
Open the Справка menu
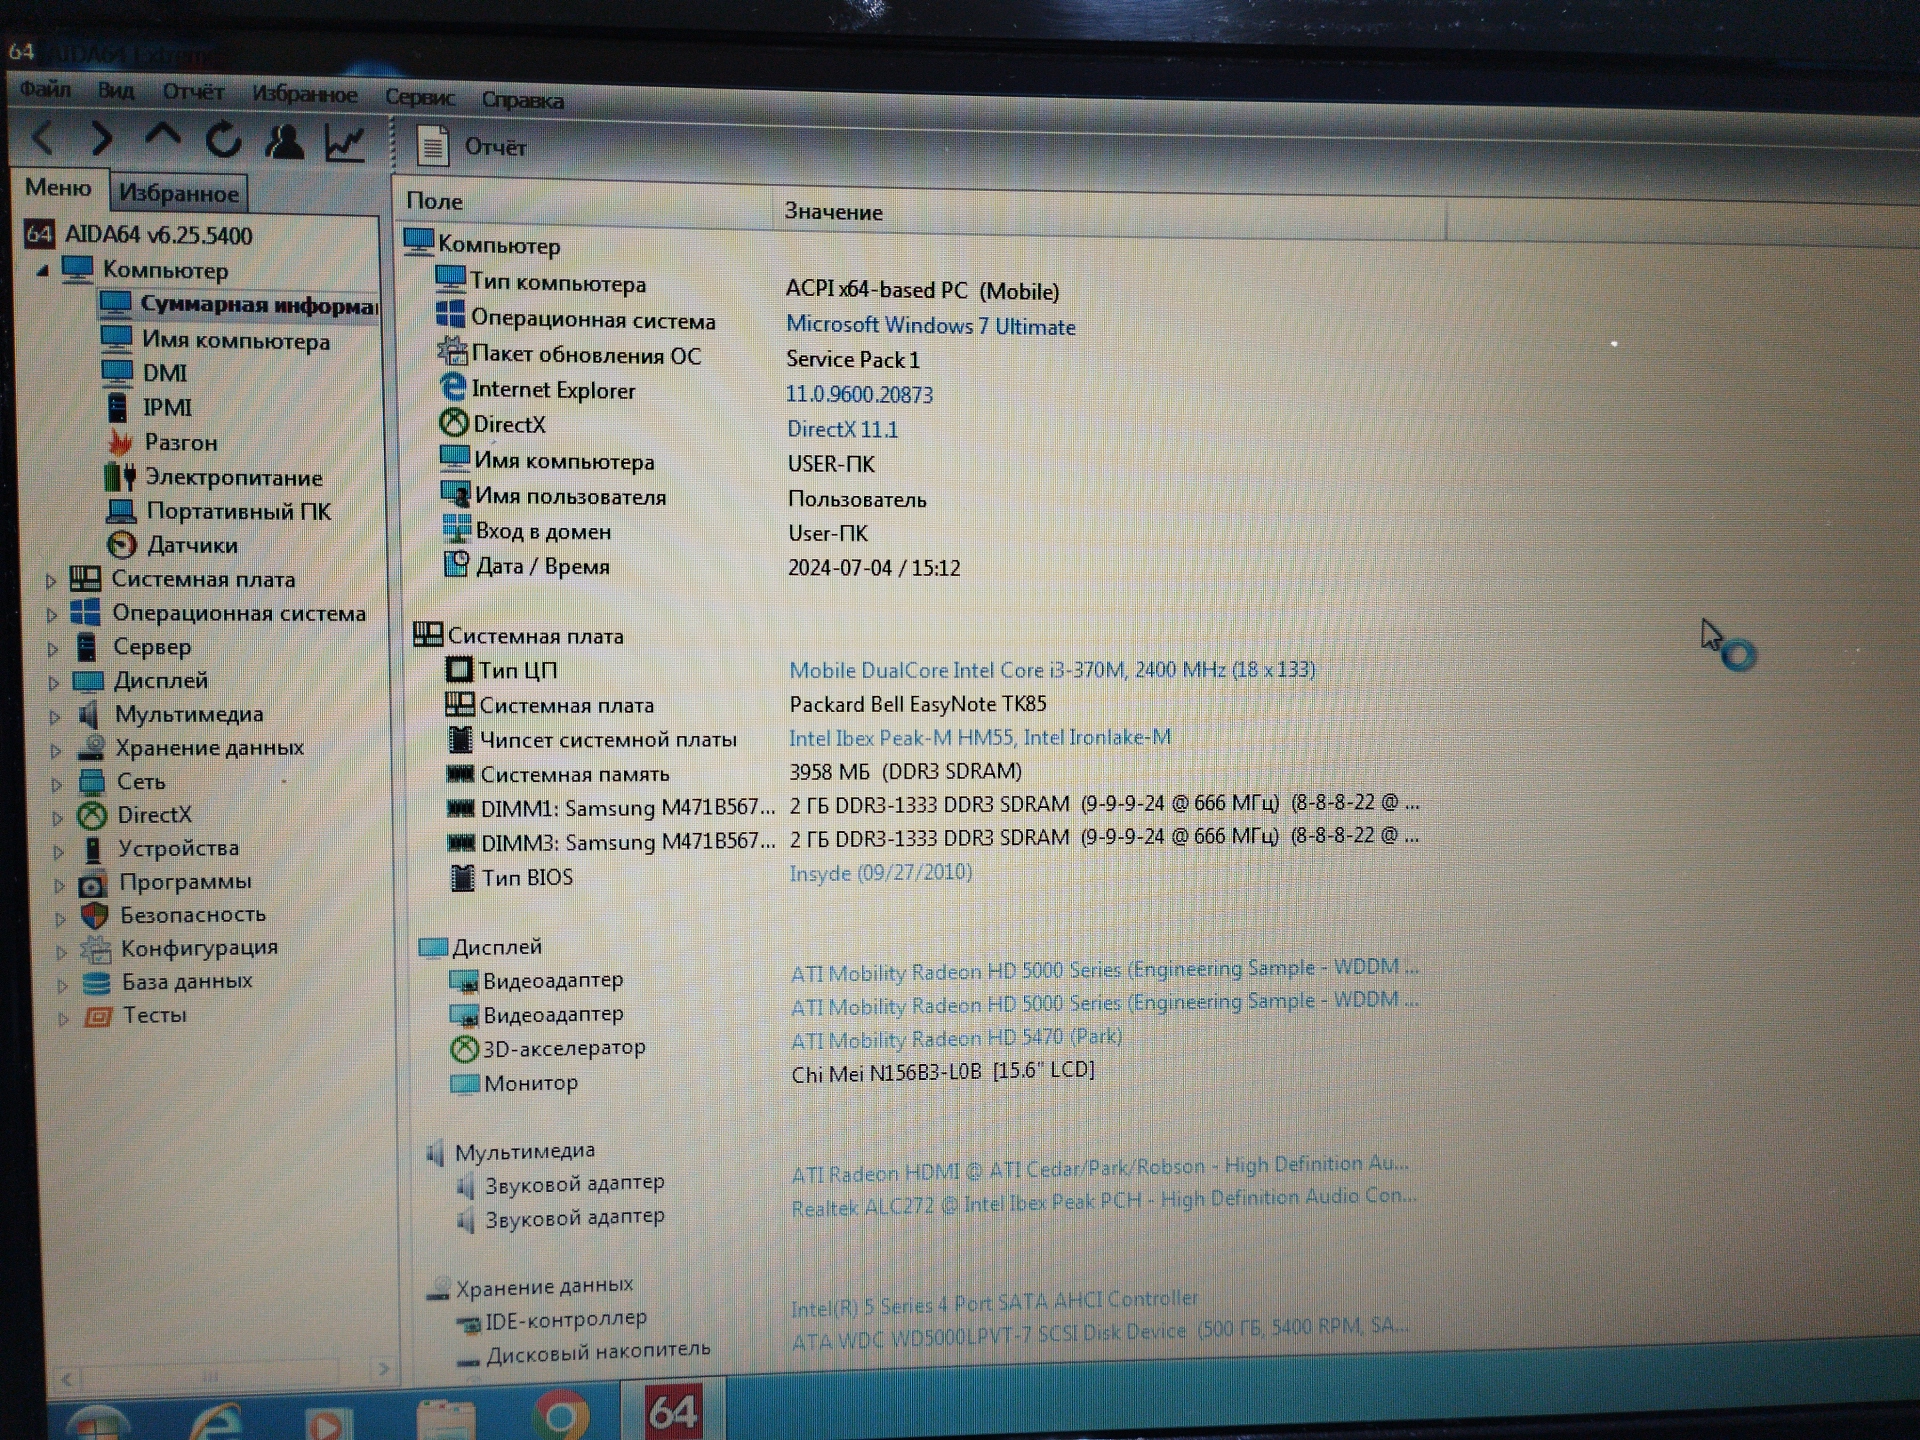click(x=522, y=100)
